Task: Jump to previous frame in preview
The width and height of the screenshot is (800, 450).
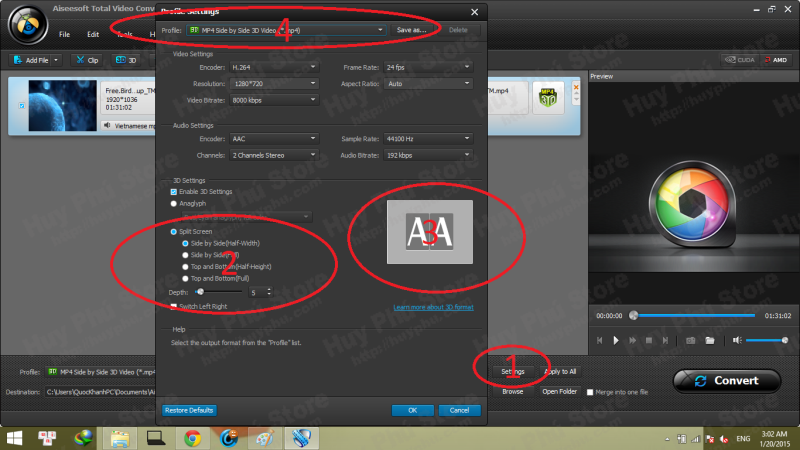Action: (599, 340)
